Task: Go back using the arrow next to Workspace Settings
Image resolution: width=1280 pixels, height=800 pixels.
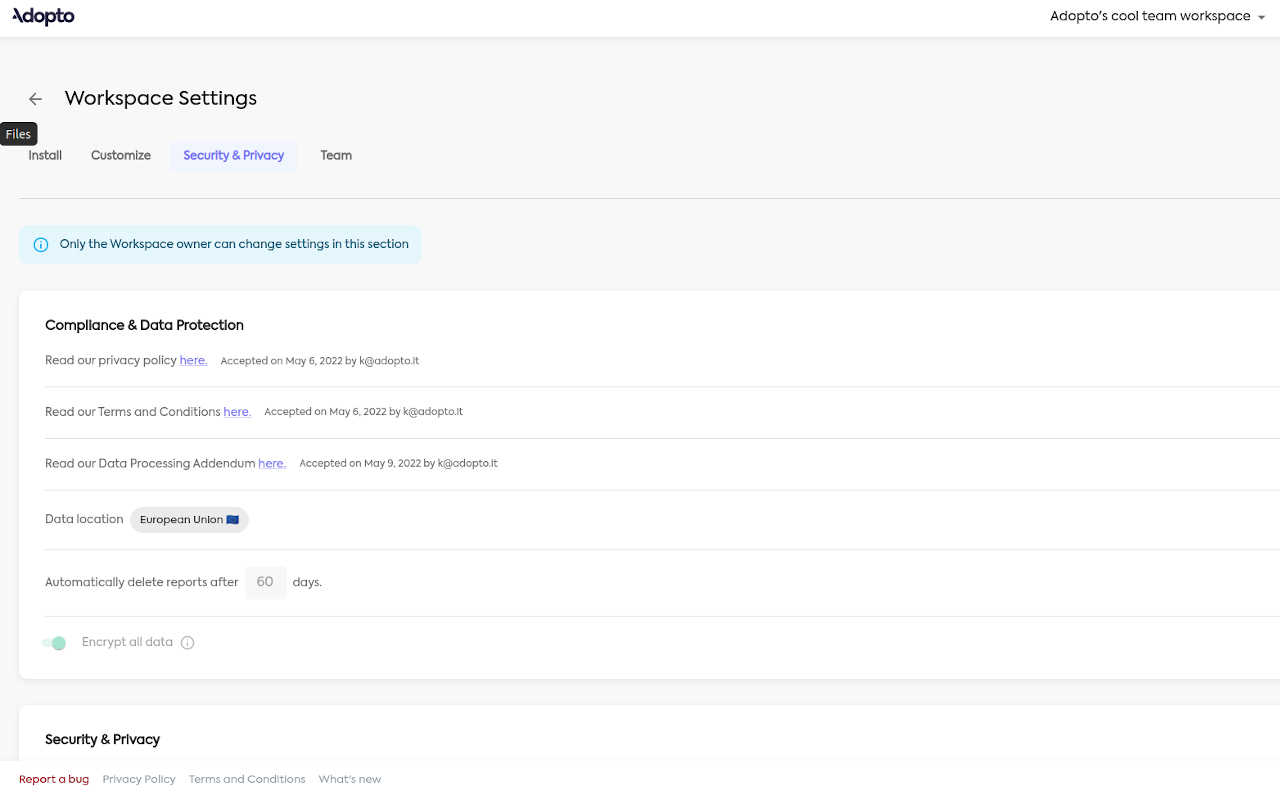Action: click(36, 99)
